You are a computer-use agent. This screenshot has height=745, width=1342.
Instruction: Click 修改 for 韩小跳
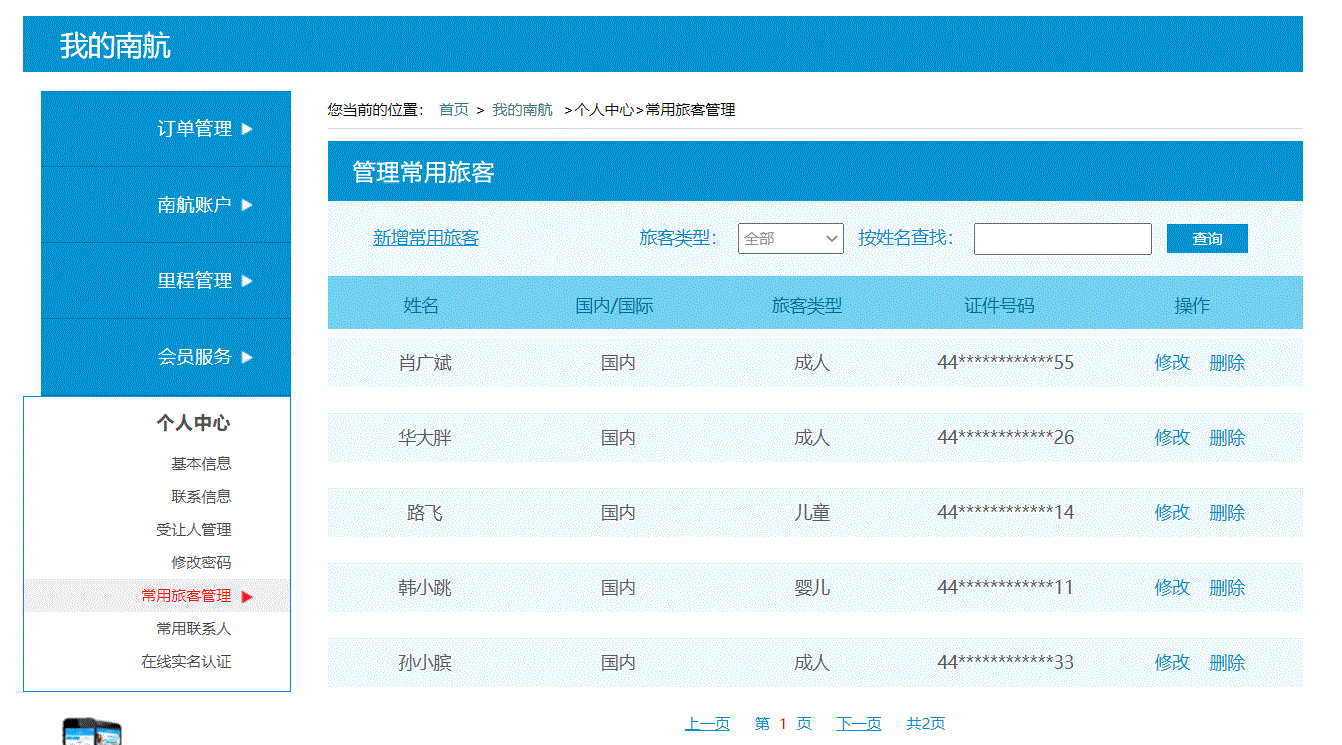tap(1172, 588)
